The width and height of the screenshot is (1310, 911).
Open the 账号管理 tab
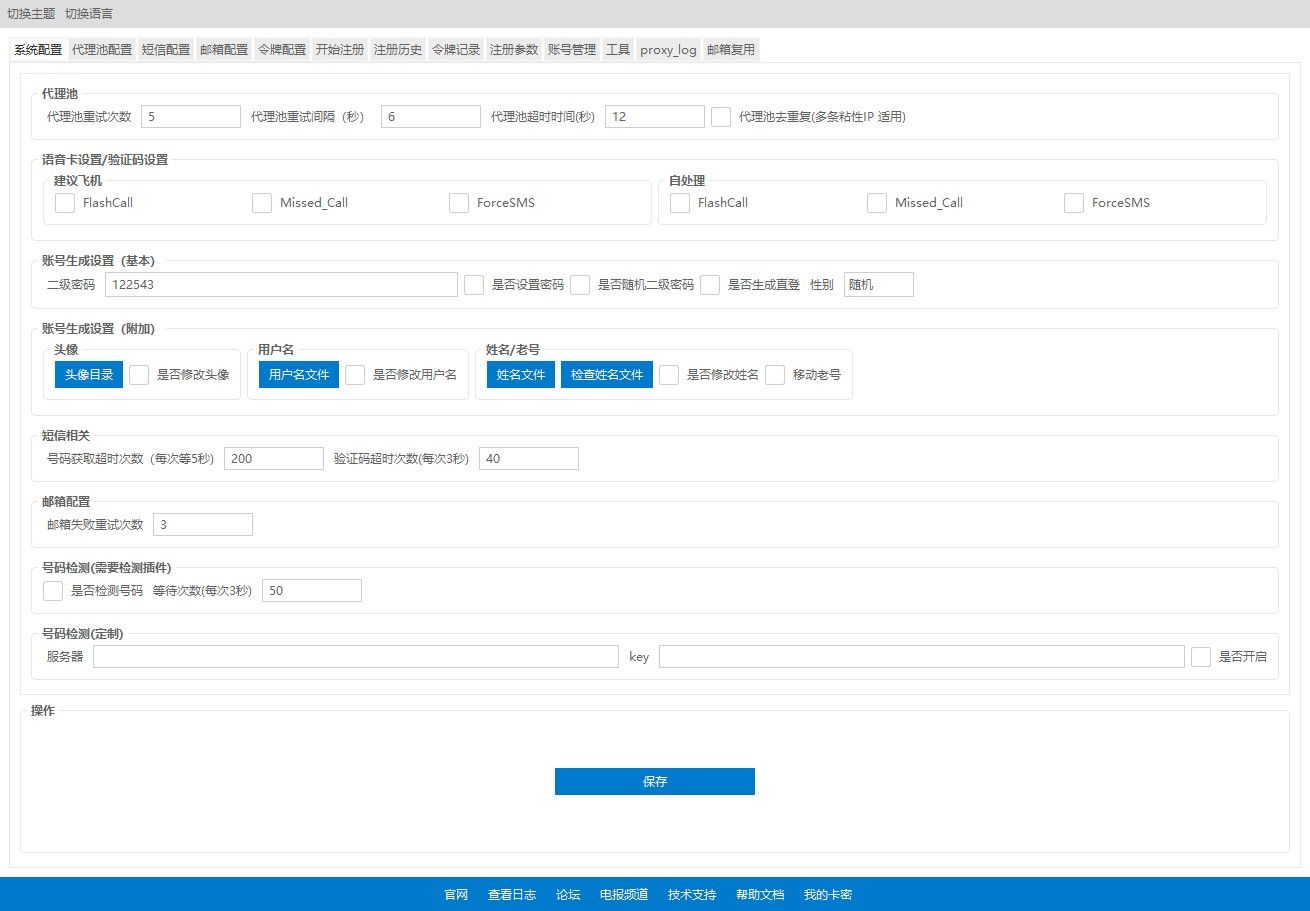tap(572, 50)
